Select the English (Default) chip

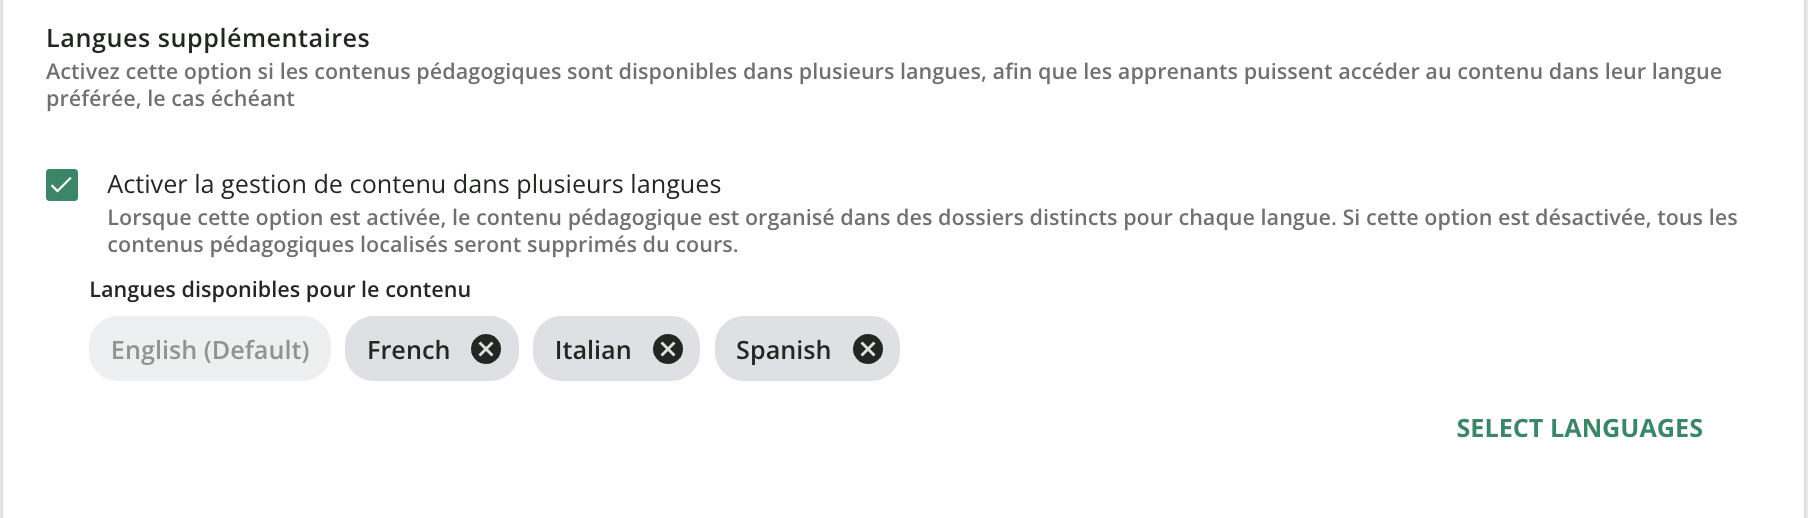pyautogui.click(x=210, y=349)
